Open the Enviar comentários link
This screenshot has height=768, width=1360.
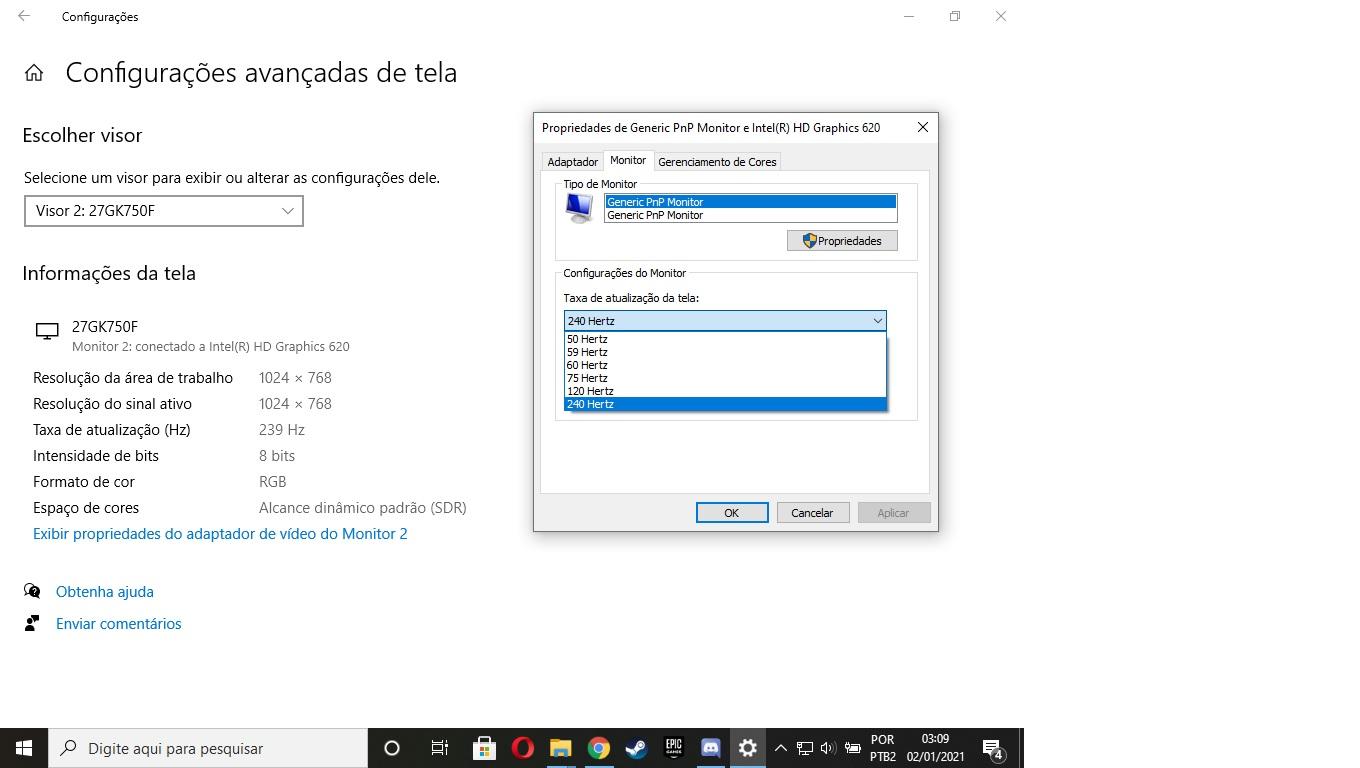pyautogui.click(x=119, y=624)
